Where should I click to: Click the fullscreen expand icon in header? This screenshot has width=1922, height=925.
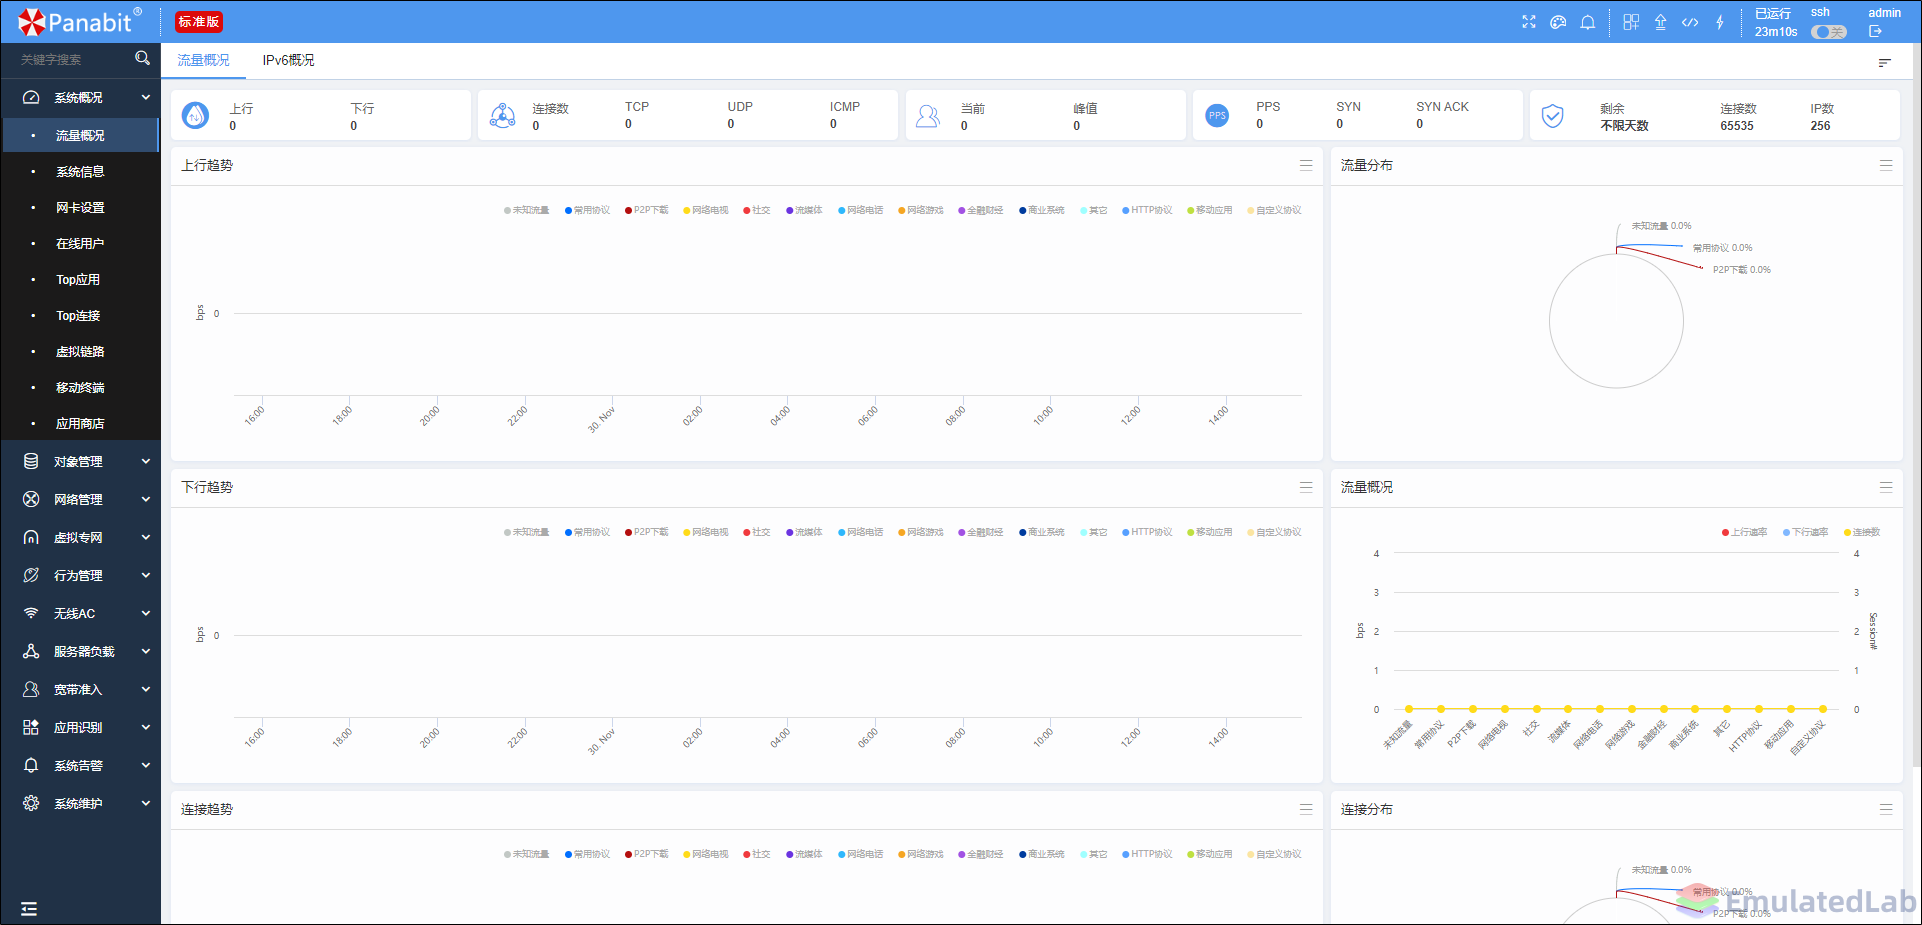click(x=1529, y=22)
